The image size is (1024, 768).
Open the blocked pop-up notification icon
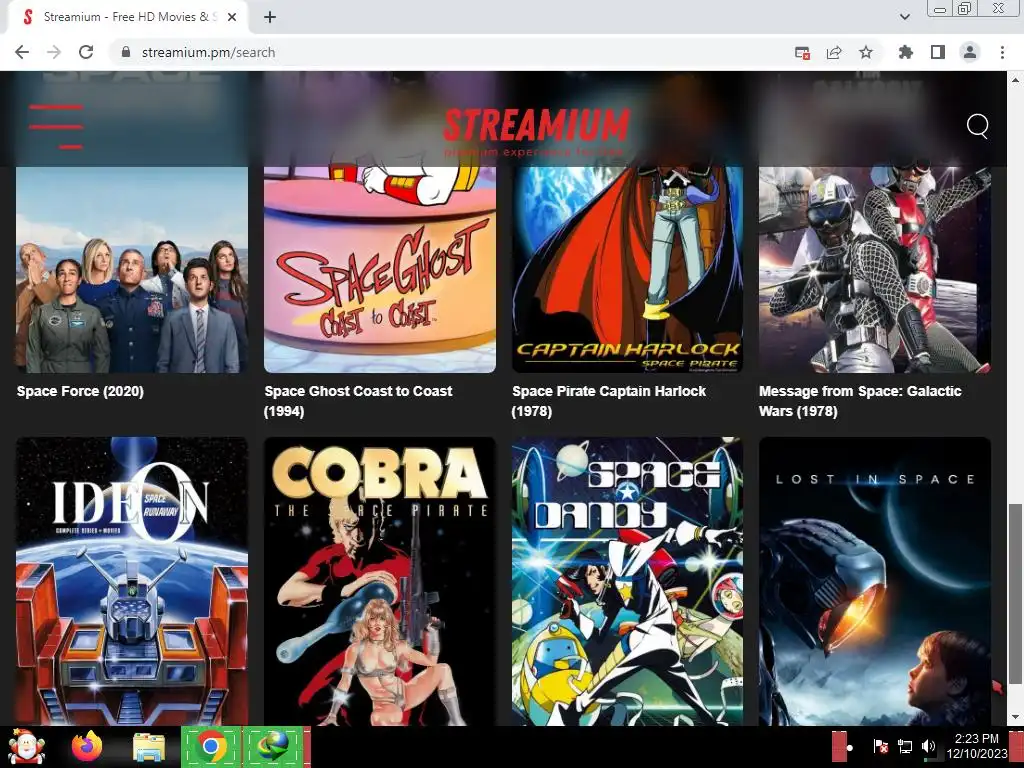coord(803,53)
